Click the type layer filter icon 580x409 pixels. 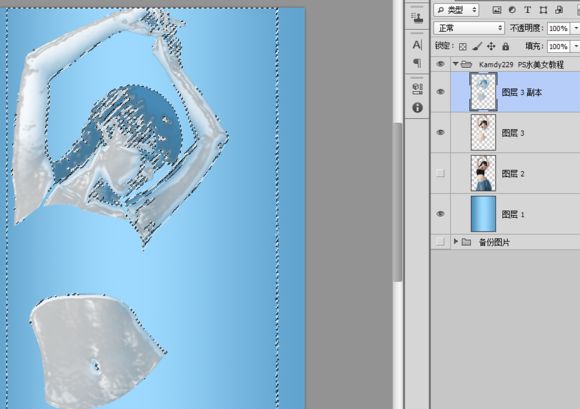pyautogui.click(x=527, y=10)
